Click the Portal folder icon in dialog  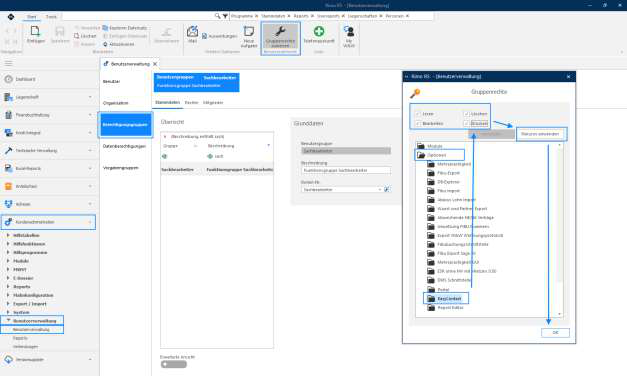[x=431, y=289]
